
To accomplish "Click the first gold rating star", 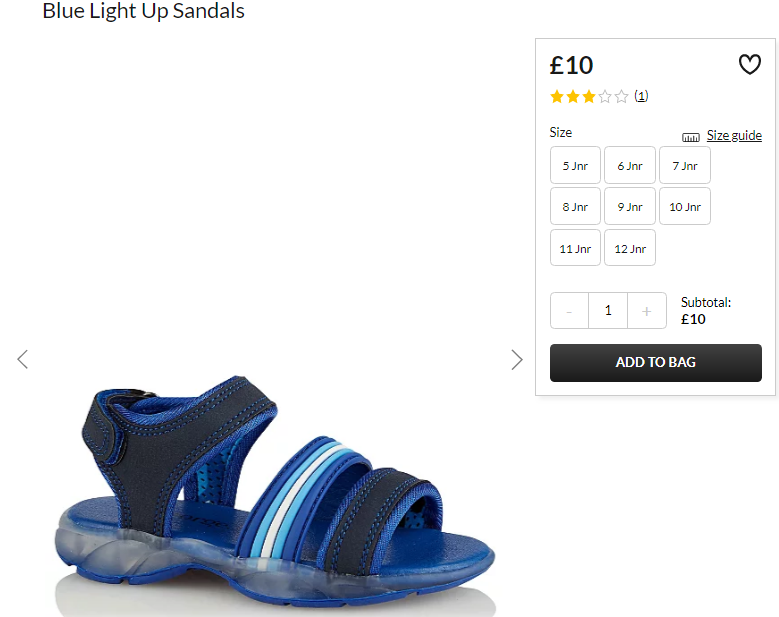I will click(557, 96).
